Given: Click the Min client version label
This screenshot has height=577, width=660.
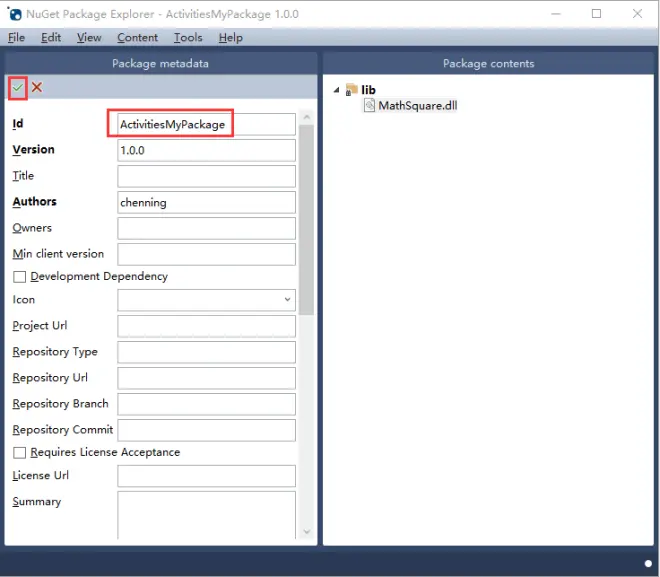Looking at the screenshot, I should [x=58, y=254].
